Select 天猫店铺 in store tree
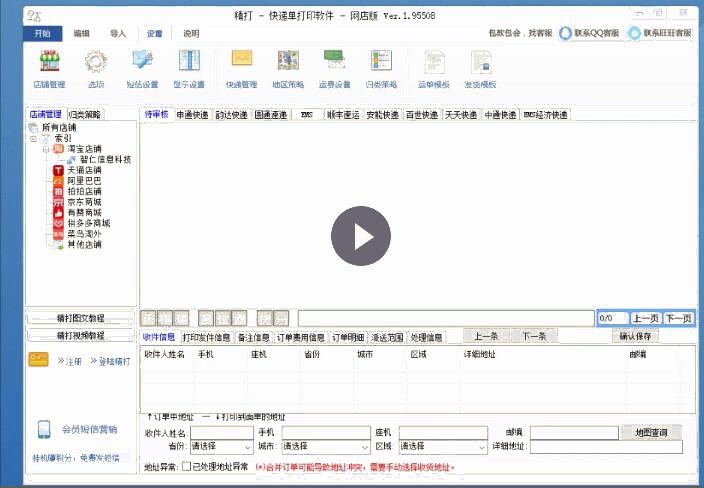Image resolution: width=704 pixels, height=488 pixels. [x=83, y=170]
